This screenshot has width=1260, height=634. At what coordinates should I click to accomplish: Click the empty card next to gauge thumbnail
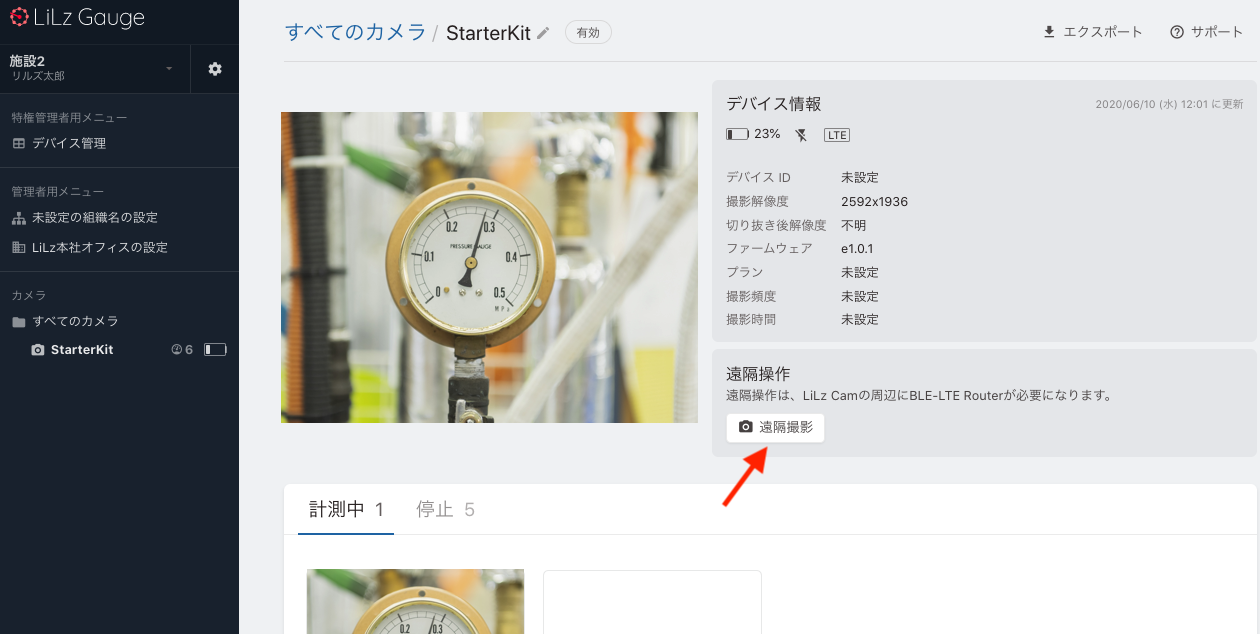click(x=652, y=602)
